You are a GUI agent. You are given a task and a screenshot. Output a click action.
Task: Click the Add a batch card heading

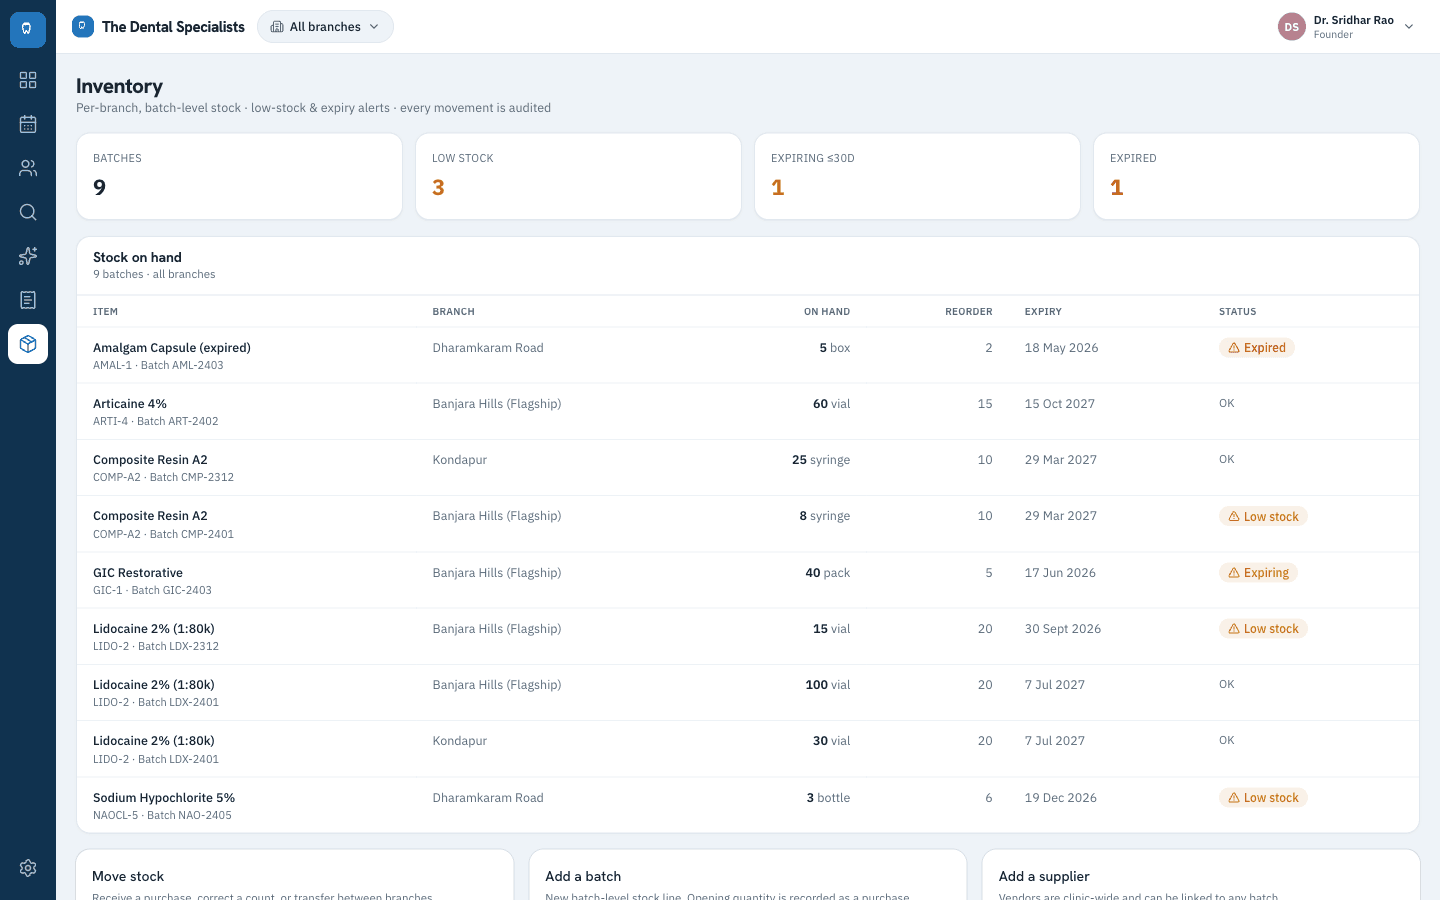tap(583, 876)
